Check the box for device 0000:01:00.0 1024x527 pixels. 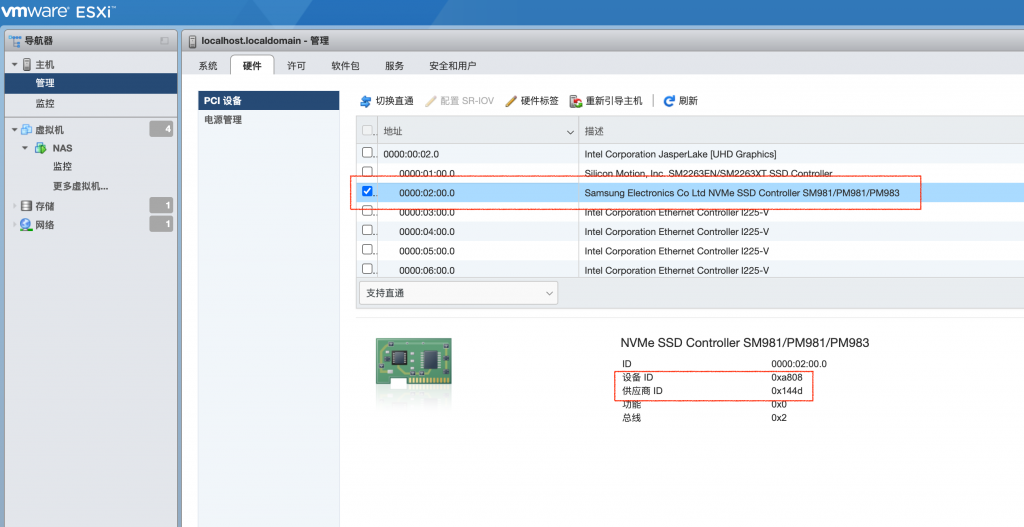(368, 172)
